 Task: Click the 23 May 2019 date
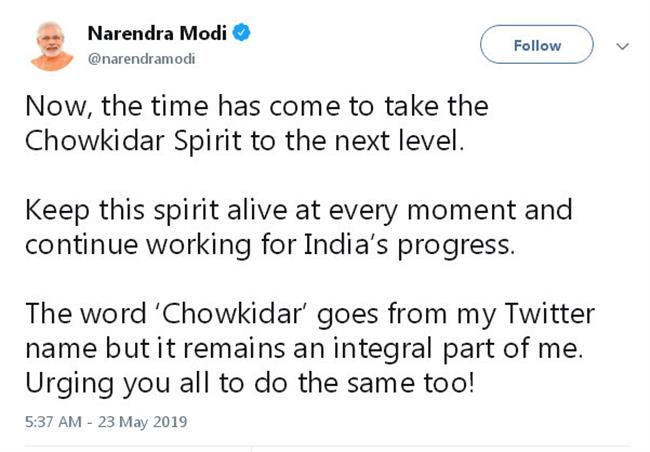(x=143, y=422)
